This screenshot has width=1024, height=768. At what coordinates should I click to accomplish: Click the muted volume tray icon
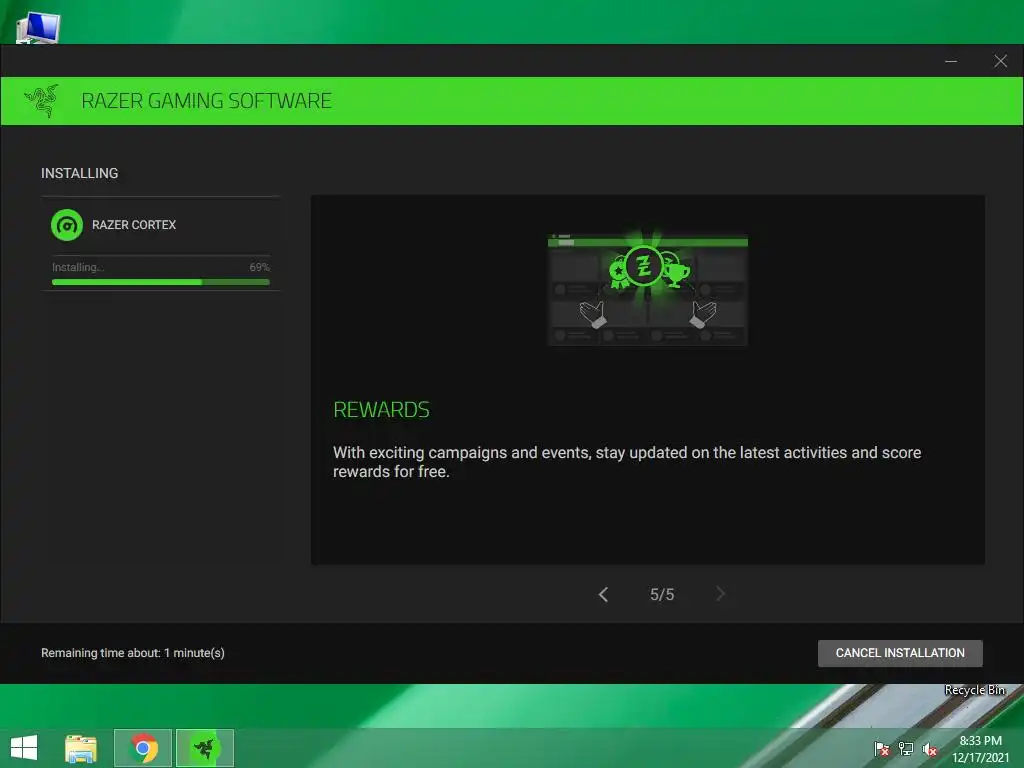click(x=930, y=749)
